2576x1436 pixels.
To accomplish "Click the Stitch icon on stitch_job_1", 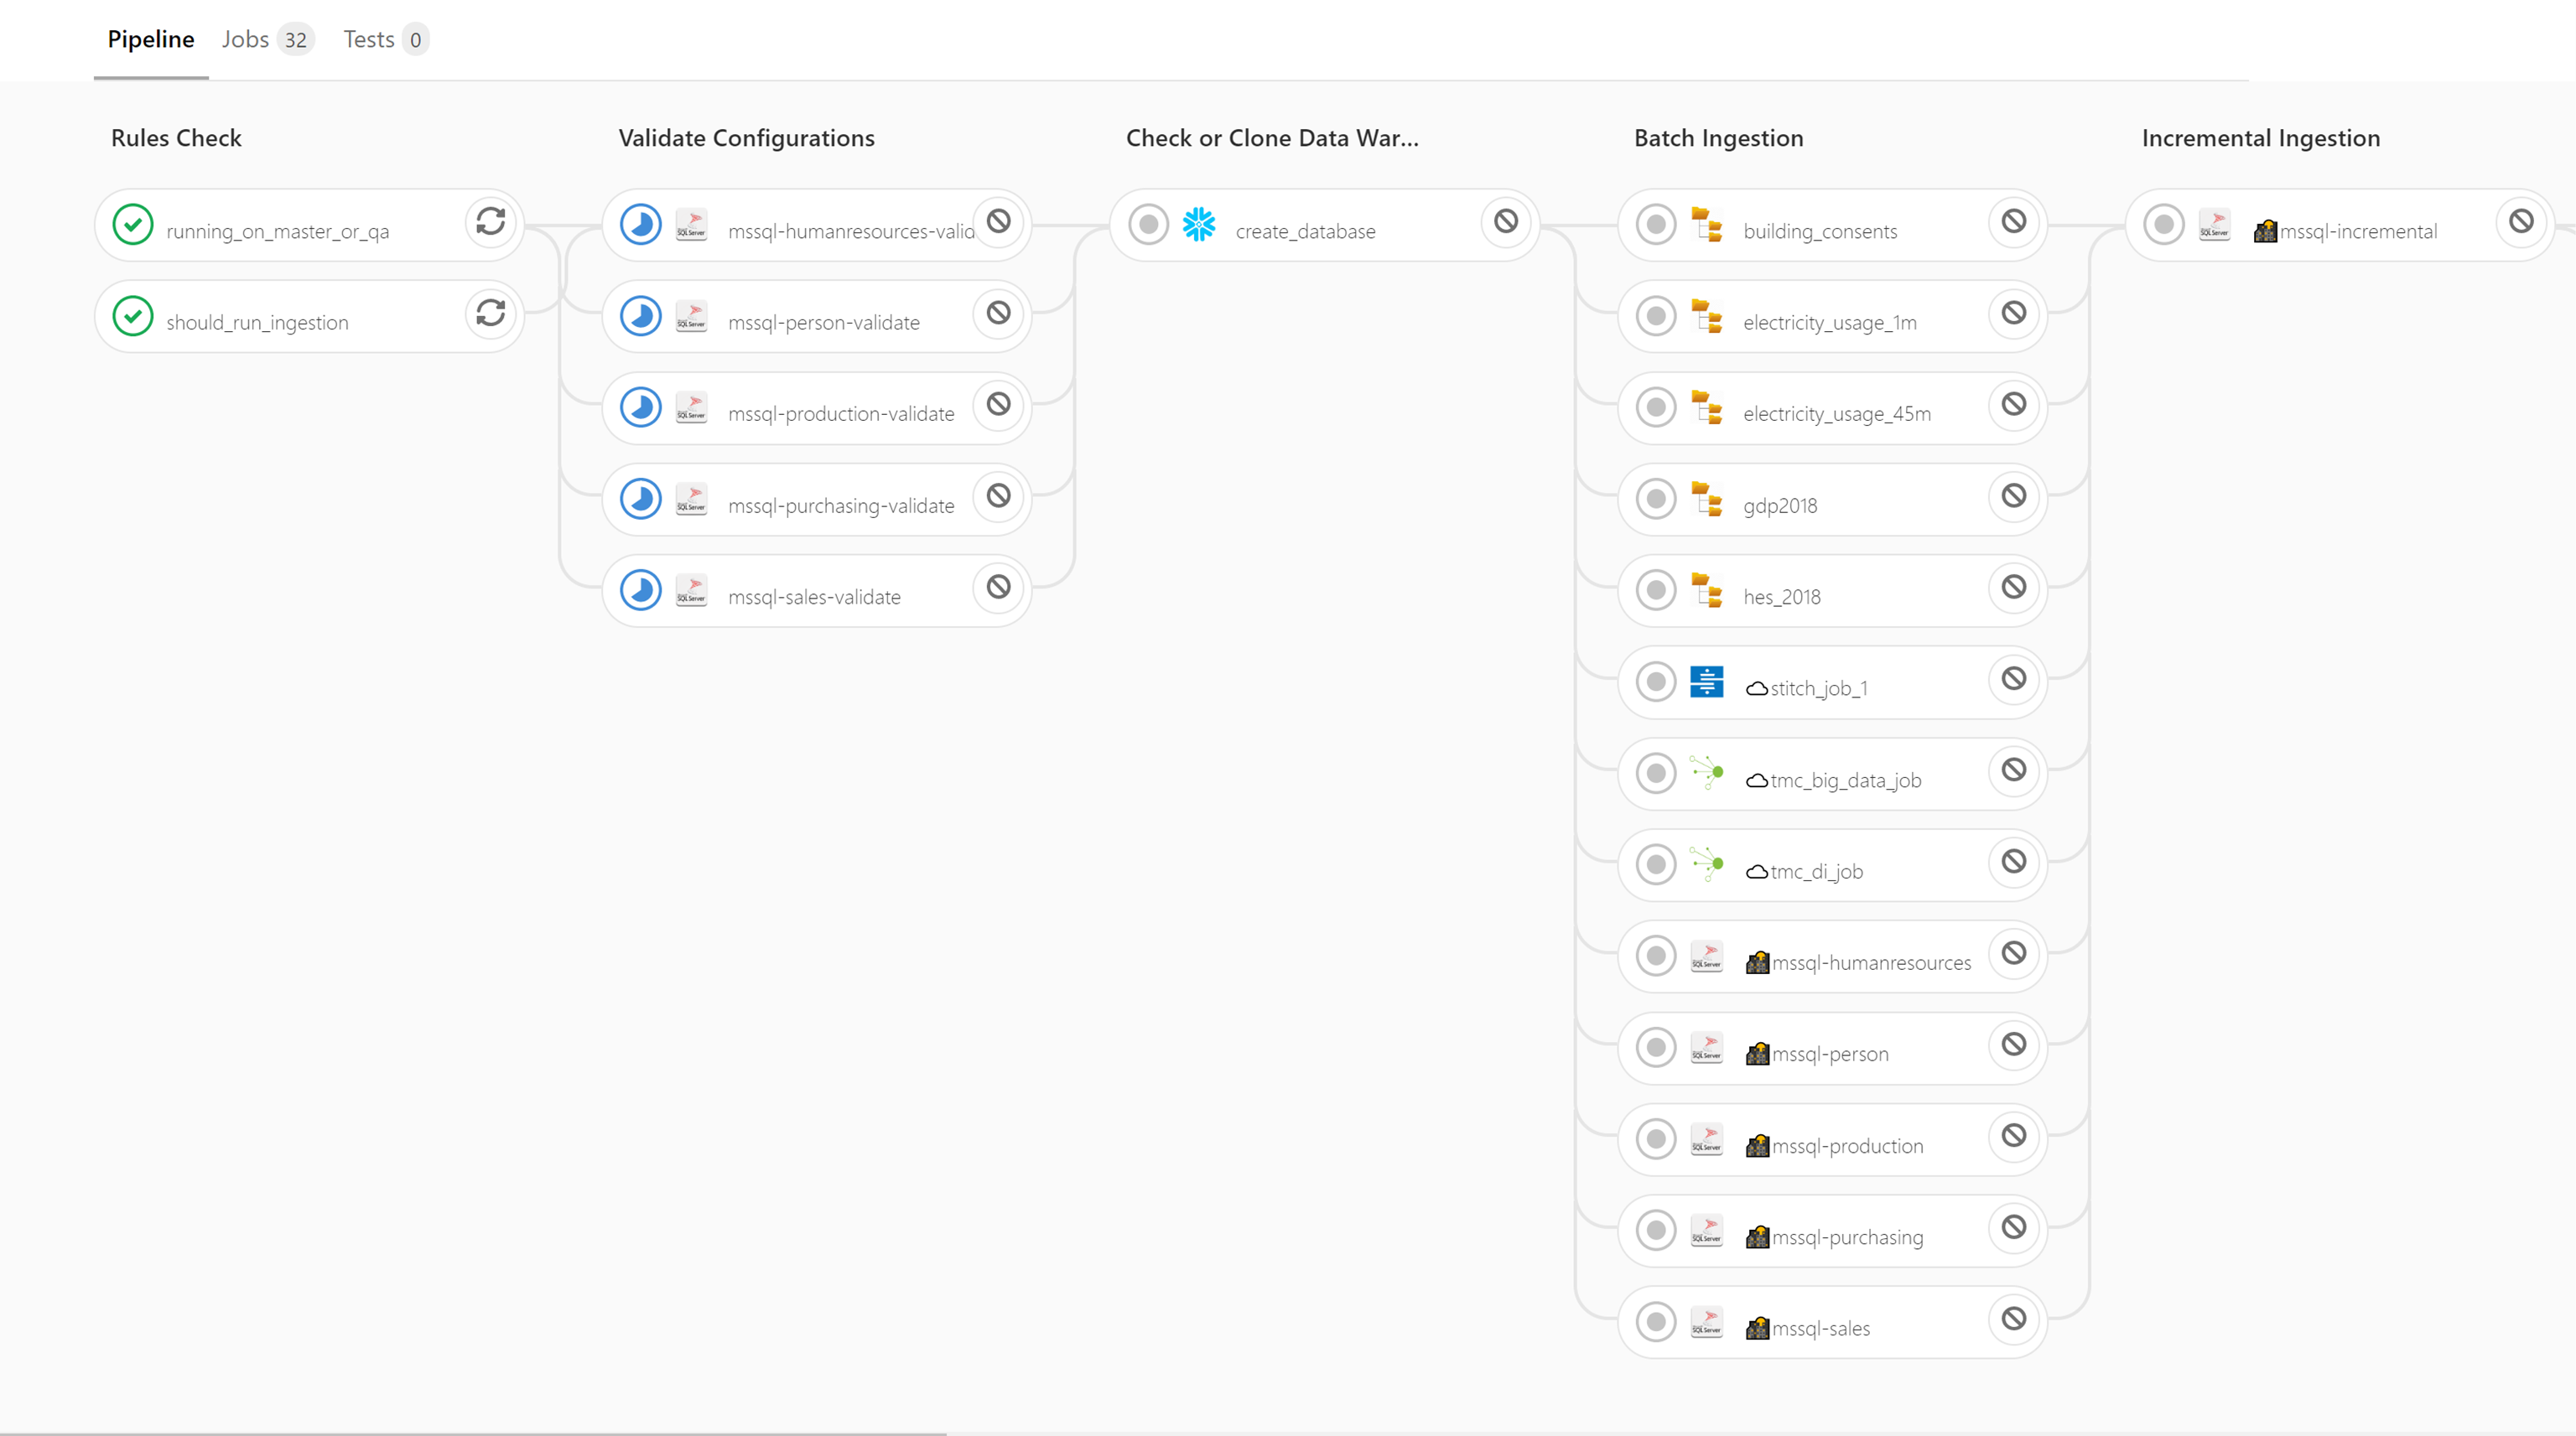I will coord(1707,681).
